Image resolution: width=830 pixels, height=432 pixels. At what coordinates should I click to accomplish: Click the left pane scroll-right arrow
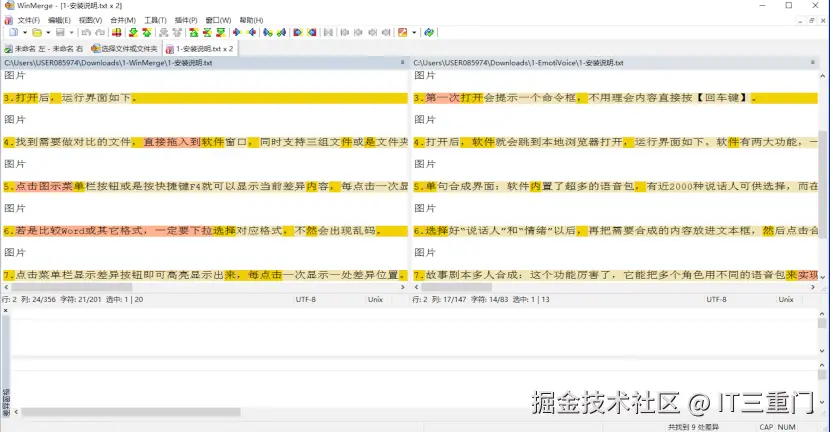(x=403, y=287)
